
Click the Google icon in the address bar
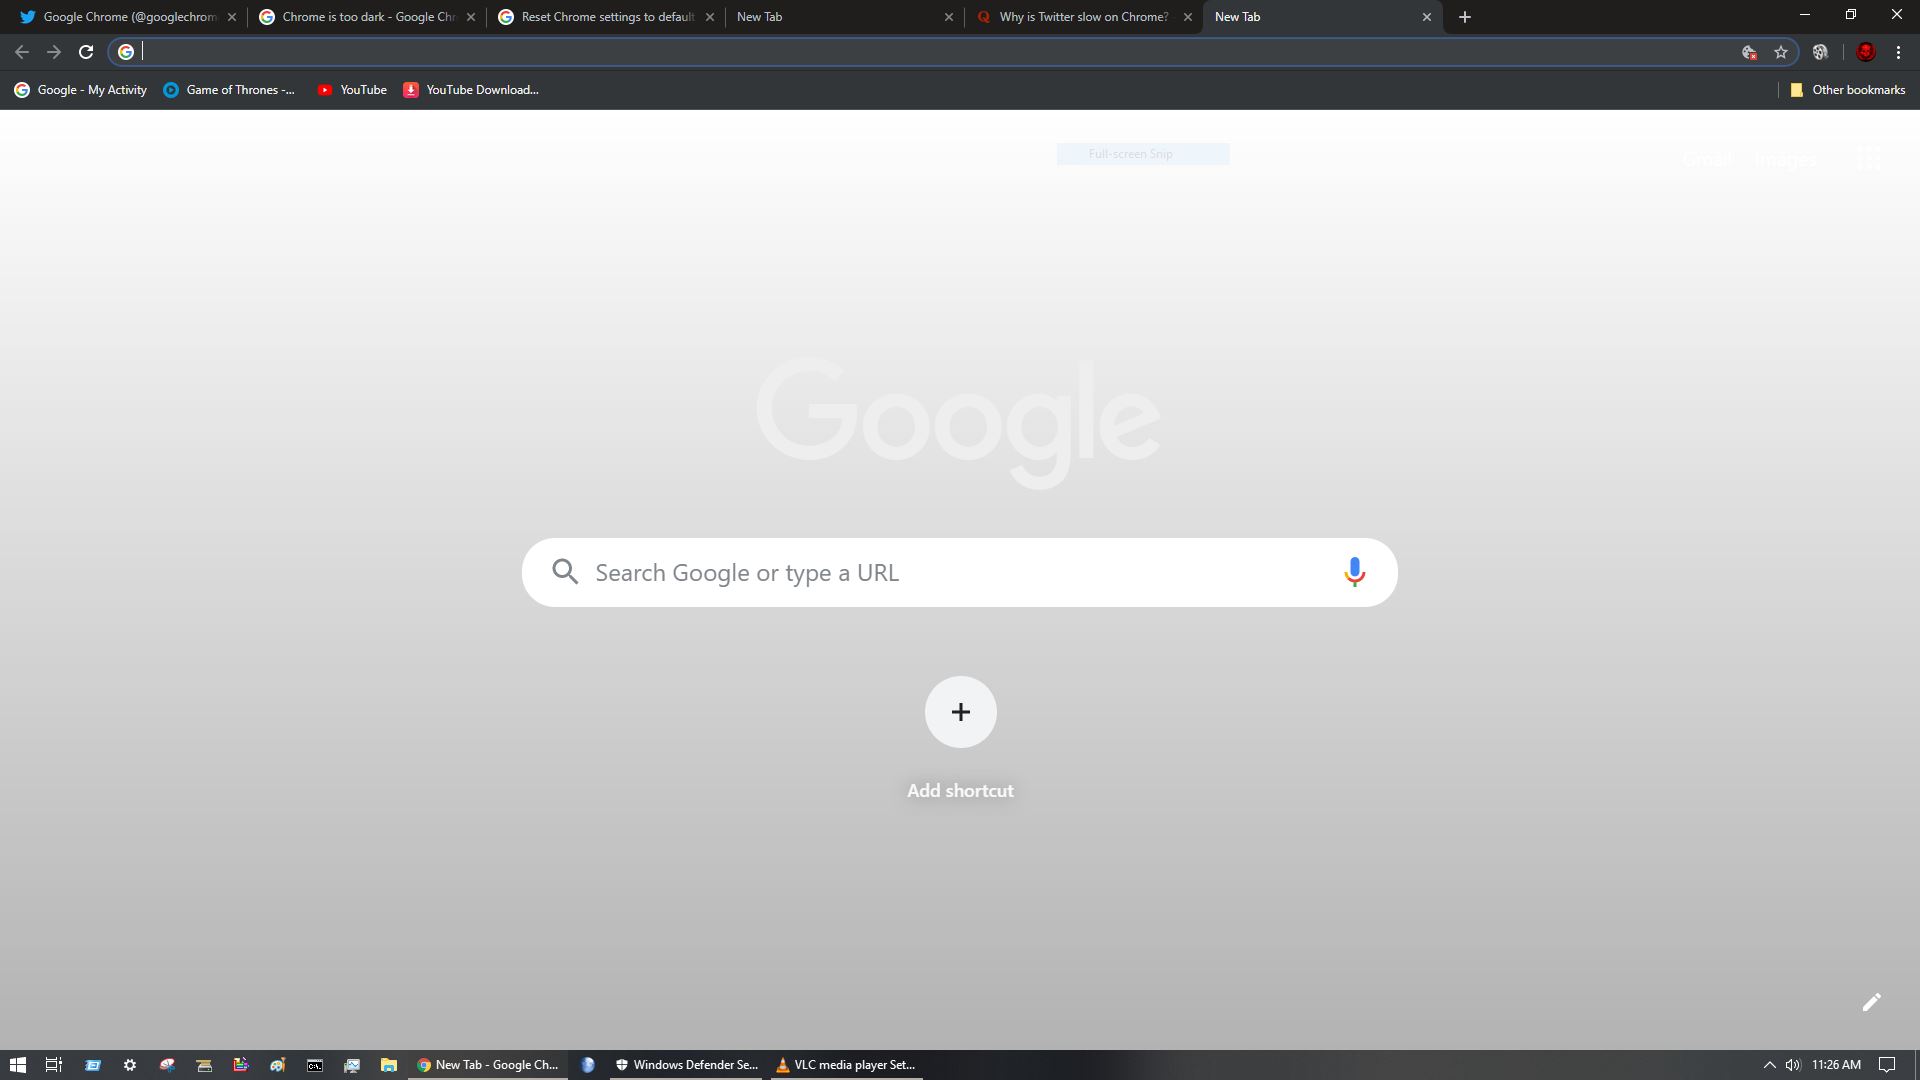[126, 52]
